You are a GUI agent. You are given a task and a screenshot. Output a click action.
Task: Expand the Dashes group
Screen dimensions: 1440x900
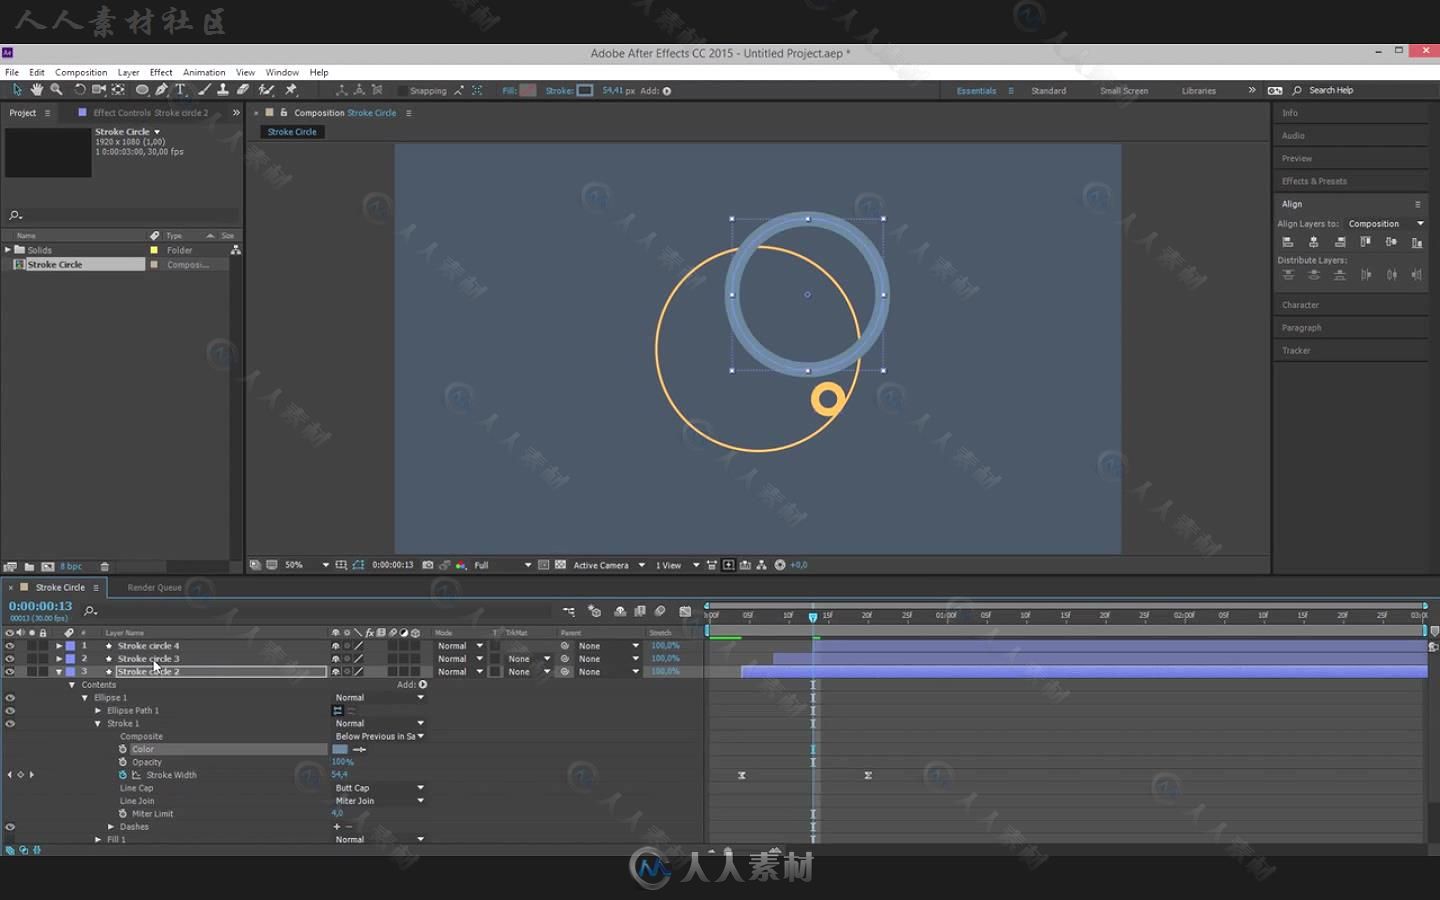click(111, 827)
